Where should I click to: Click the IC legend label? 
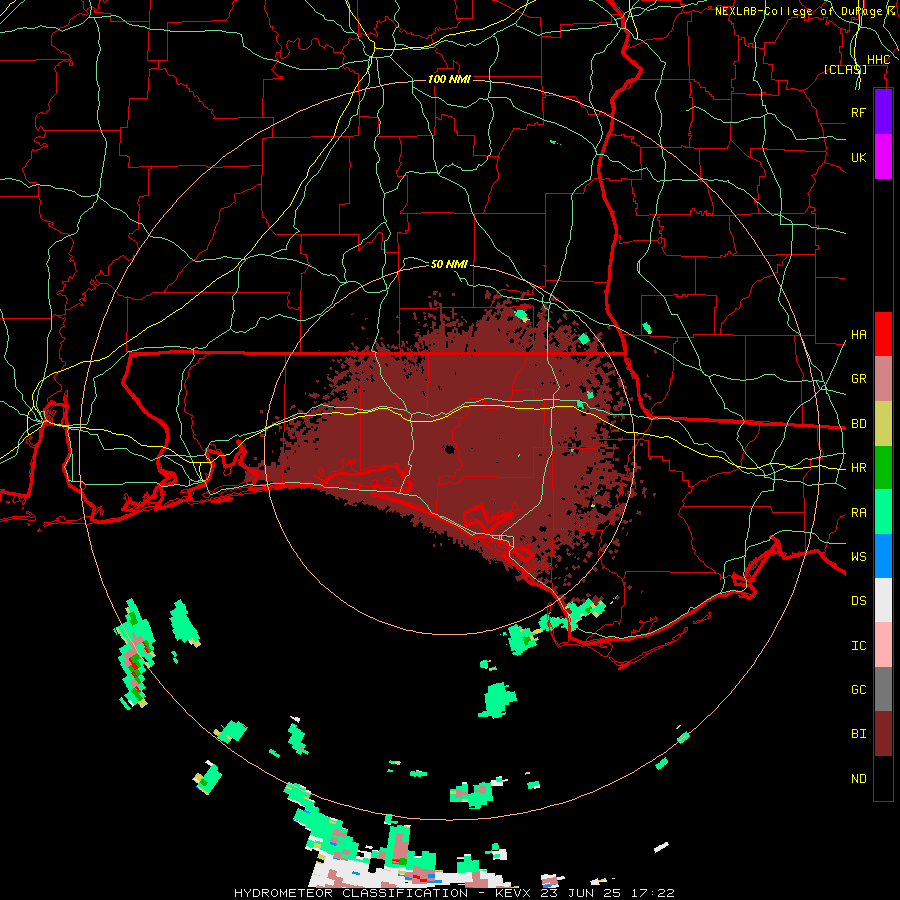pyautogui.click(x=858, y=646)
